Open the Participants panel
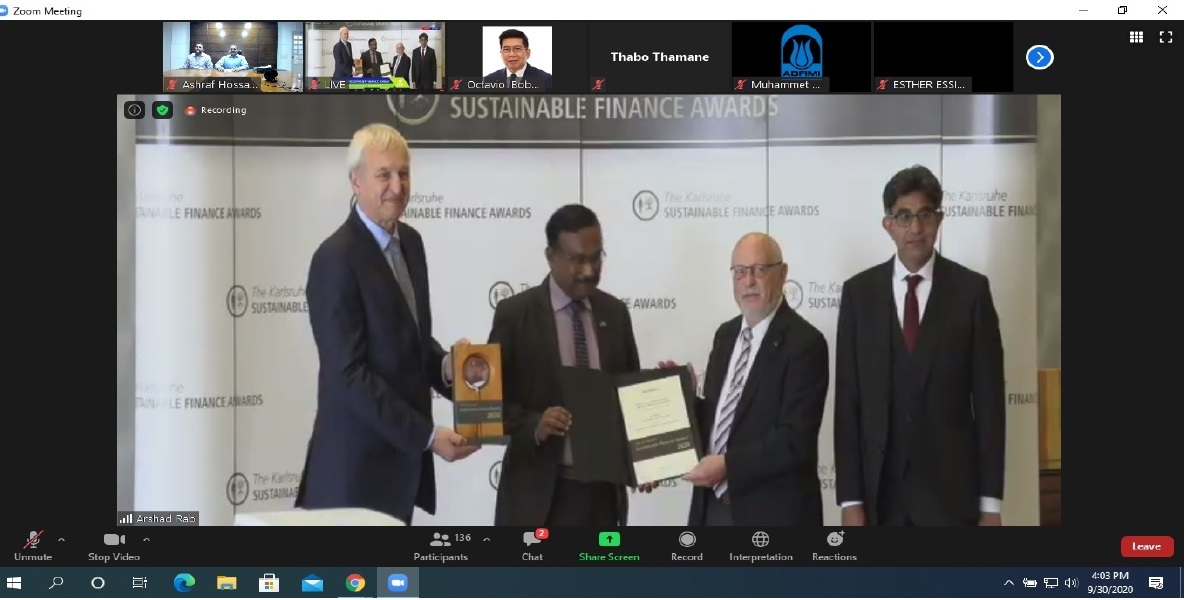The width and height of the screenshot is (1186, 600). (x=441, y=545)
